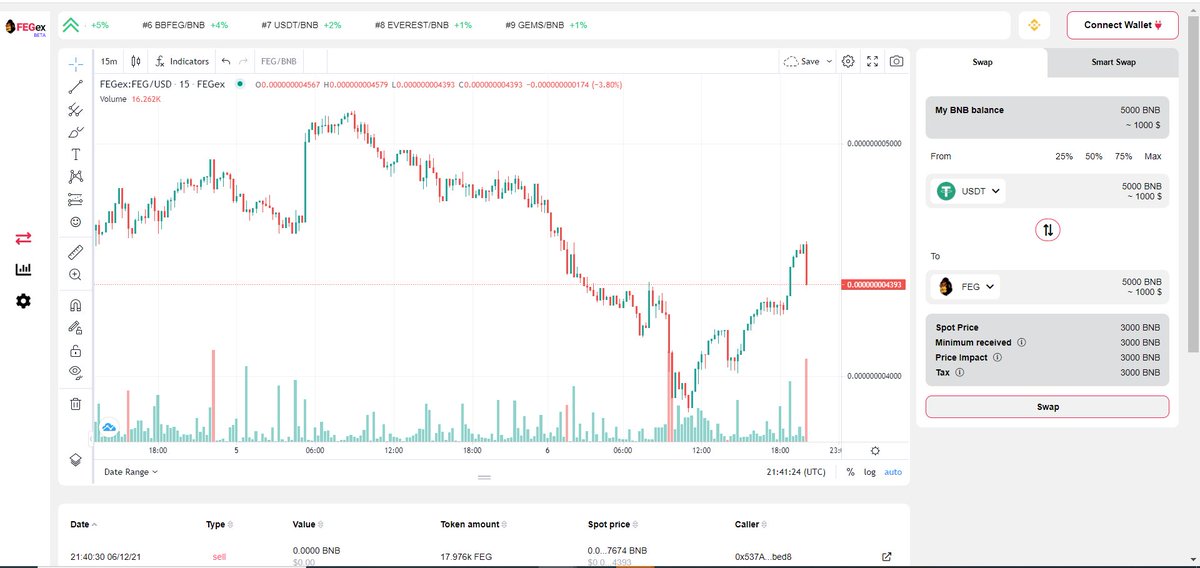
Task: Set amount to Max balance
Action: 1153,156
